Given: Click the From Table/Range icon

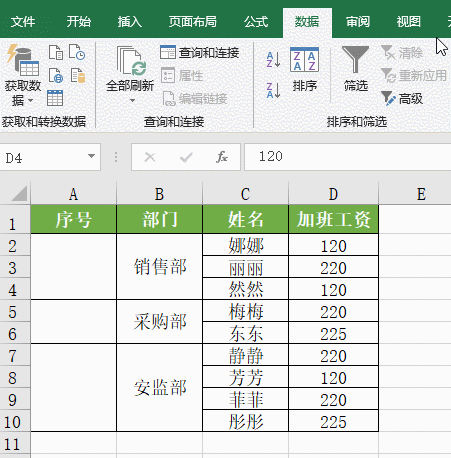Looking at the screenshot, I should point(55,98).
